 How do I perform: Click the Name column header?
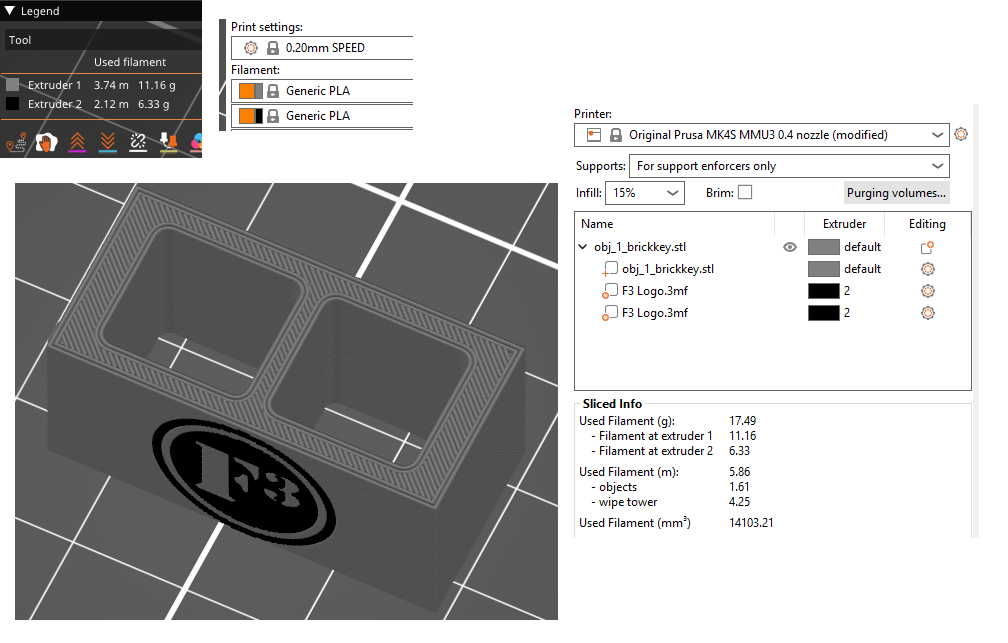(597, 224)
